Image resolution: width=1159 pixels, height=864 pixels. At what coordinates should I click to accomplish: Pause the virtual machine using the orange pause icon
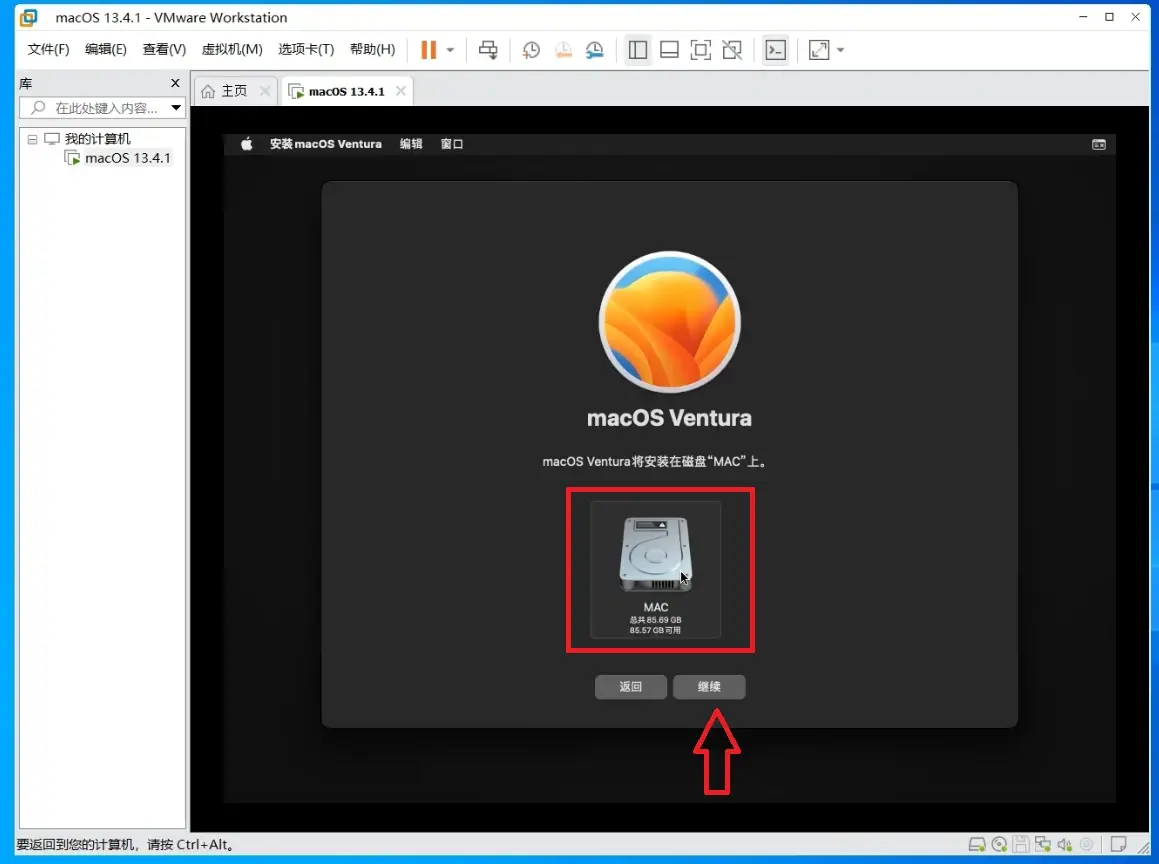click(x=429, y=50)
